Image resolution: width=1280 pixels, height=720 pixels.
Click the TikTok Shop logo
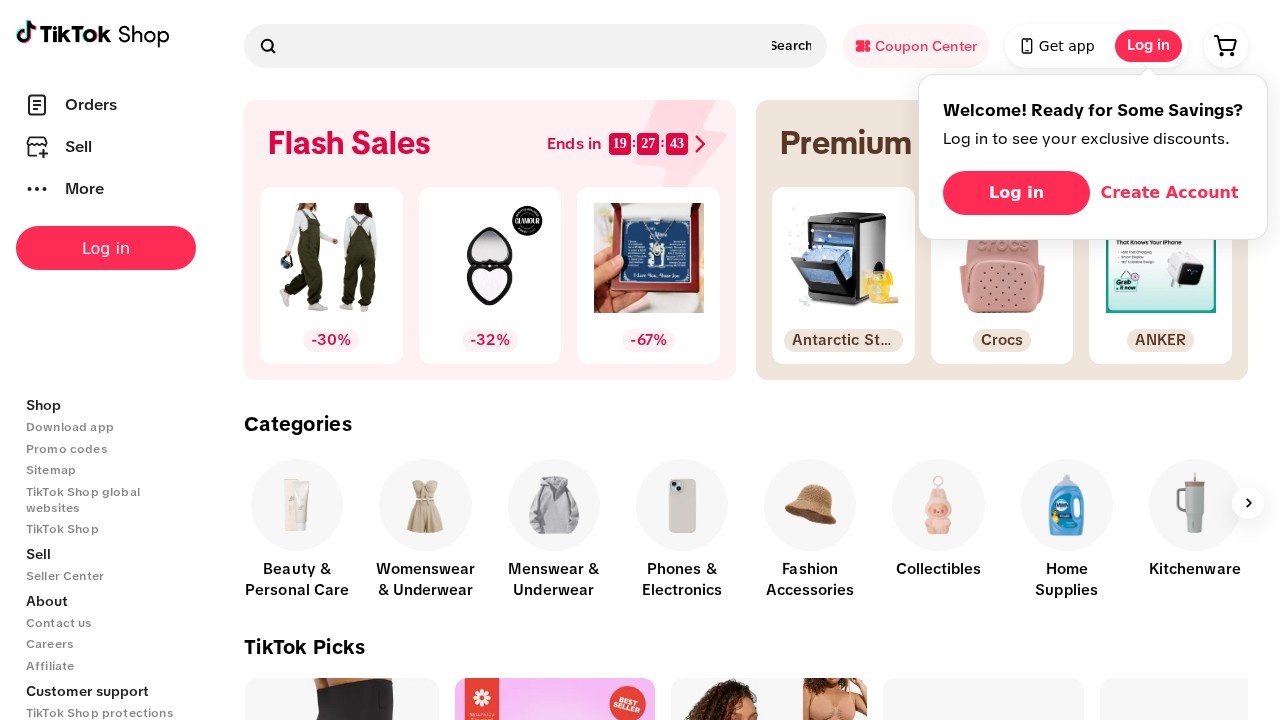point(92,34)
